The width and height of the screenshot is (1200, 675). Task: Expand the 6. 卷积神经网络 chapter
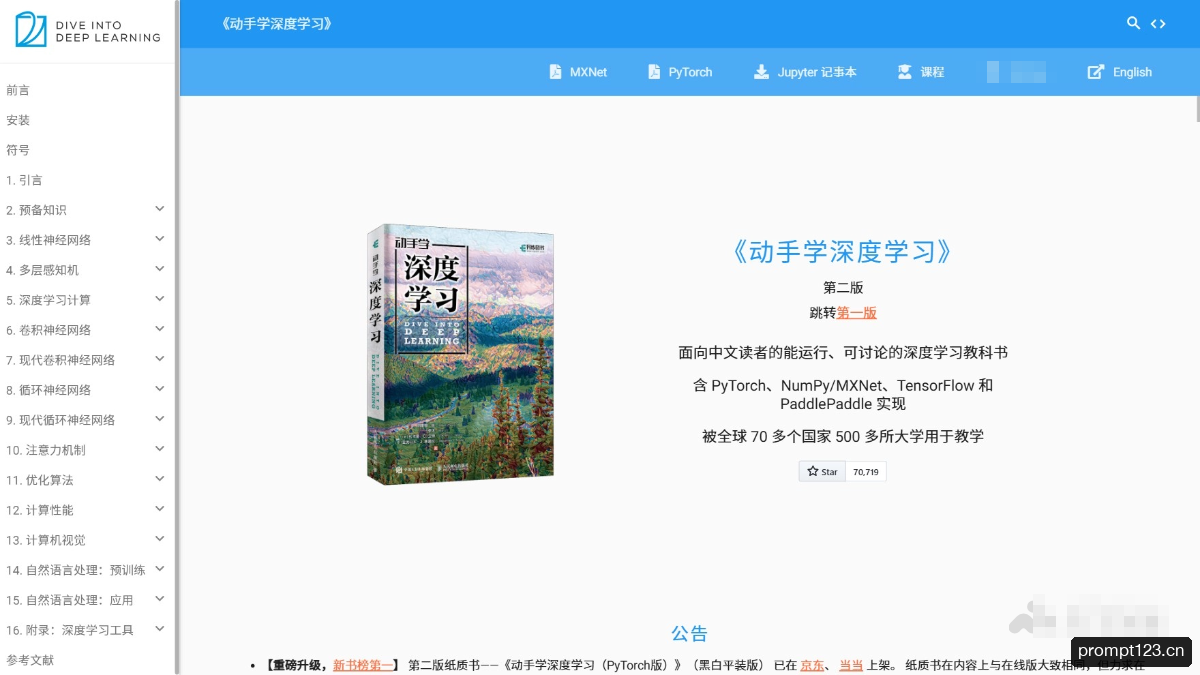(160, 329)
